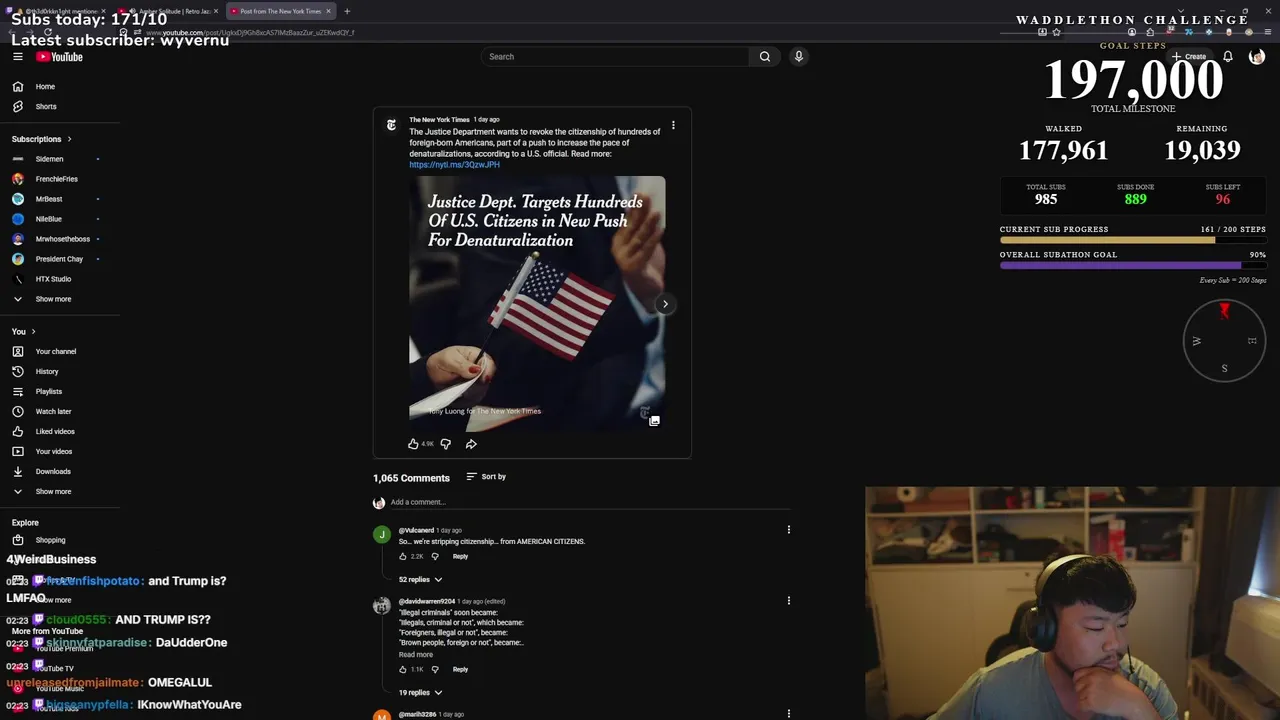Image resolution: width=1280 pixels, height=720 pixels.
Task: Dislike the New York Times post
Action: click(446, 444)
